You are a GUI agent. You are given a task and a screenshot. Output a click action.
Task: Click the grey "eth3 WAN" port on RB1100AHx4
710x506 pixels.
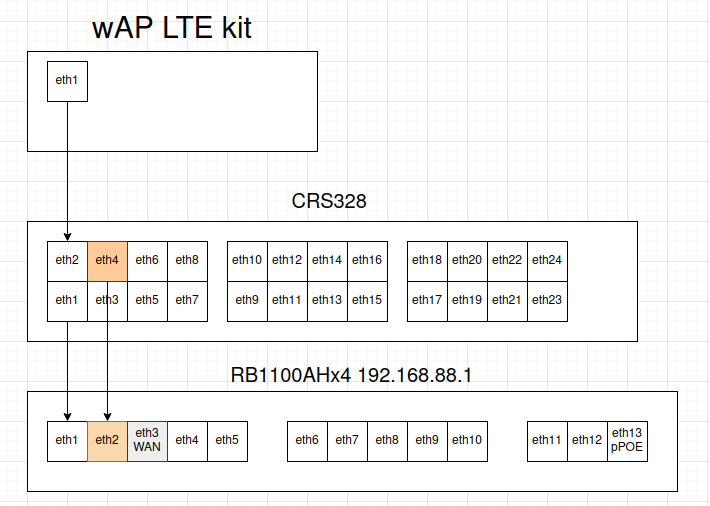click(x=147, y=441)
